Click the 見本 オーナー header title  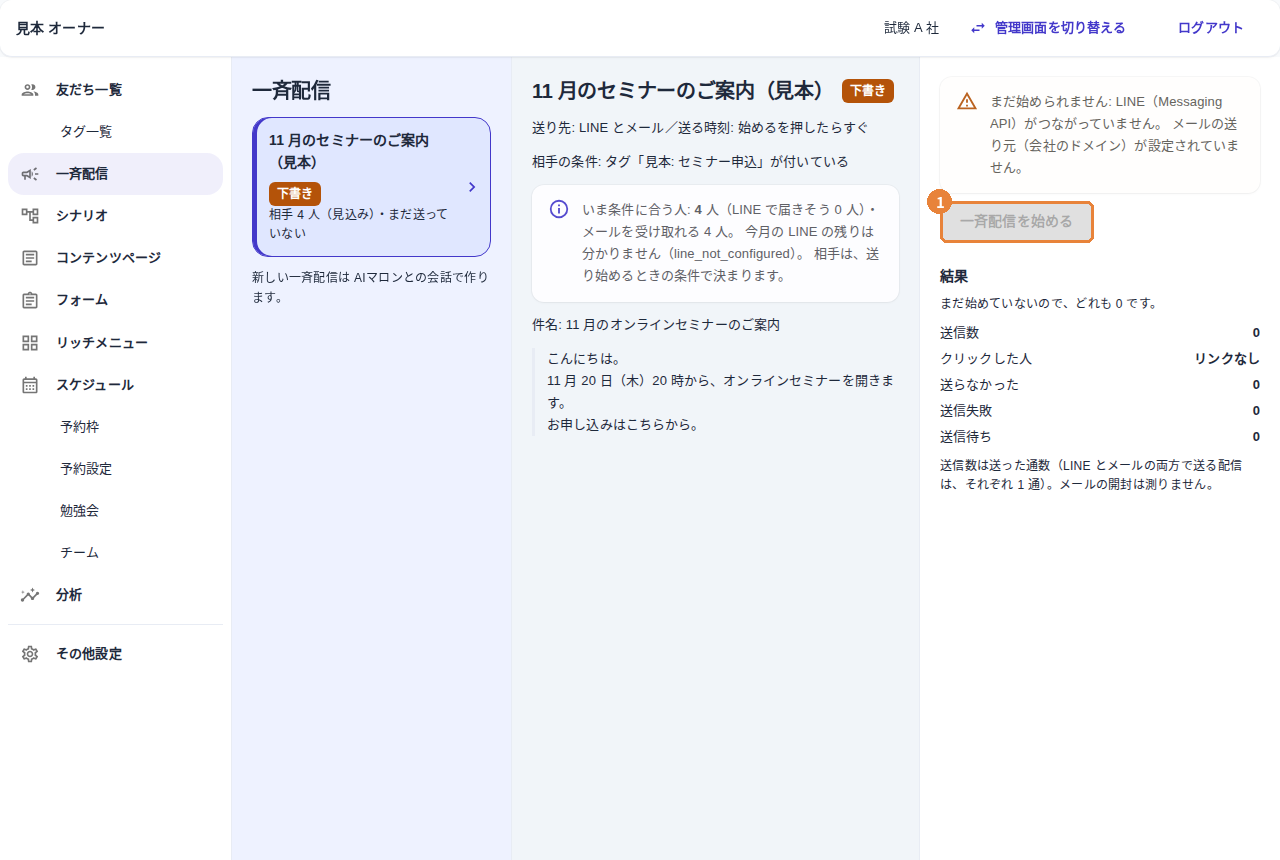click(x=60, y=28)
